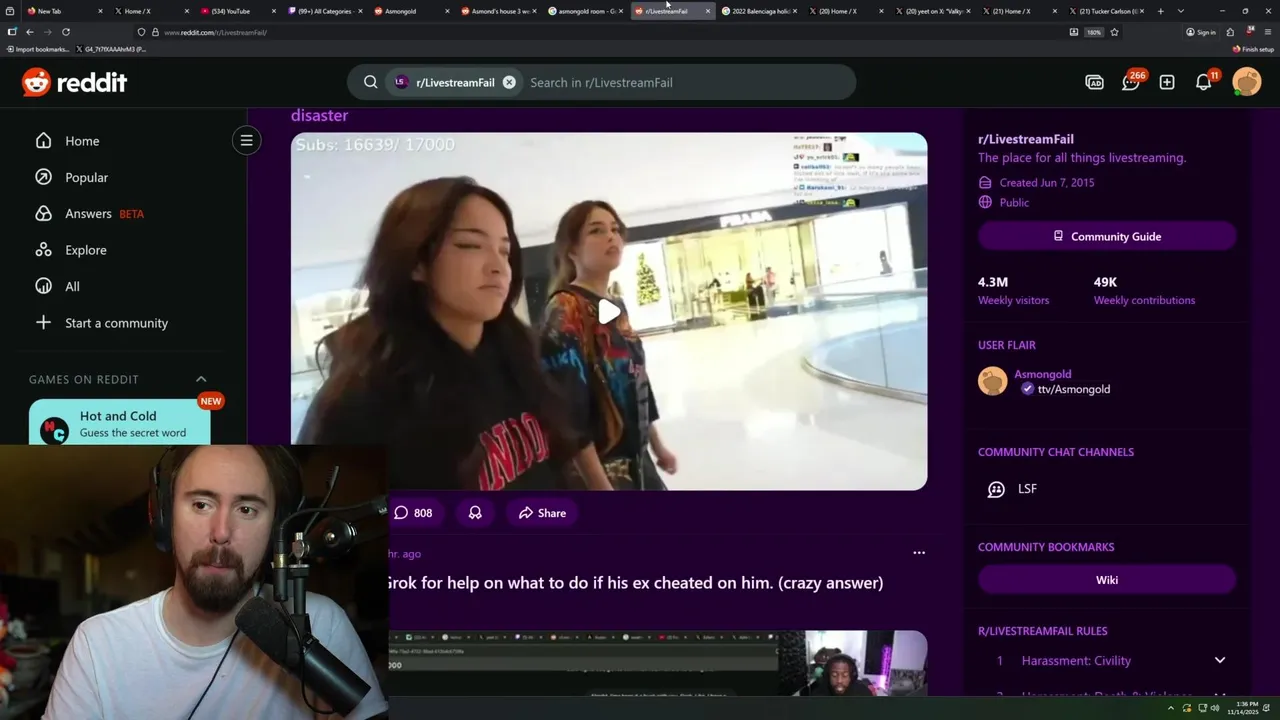Create a new post with plus icon
The height and width of the screenshot is (720, 1280).
coord(1167,82)
